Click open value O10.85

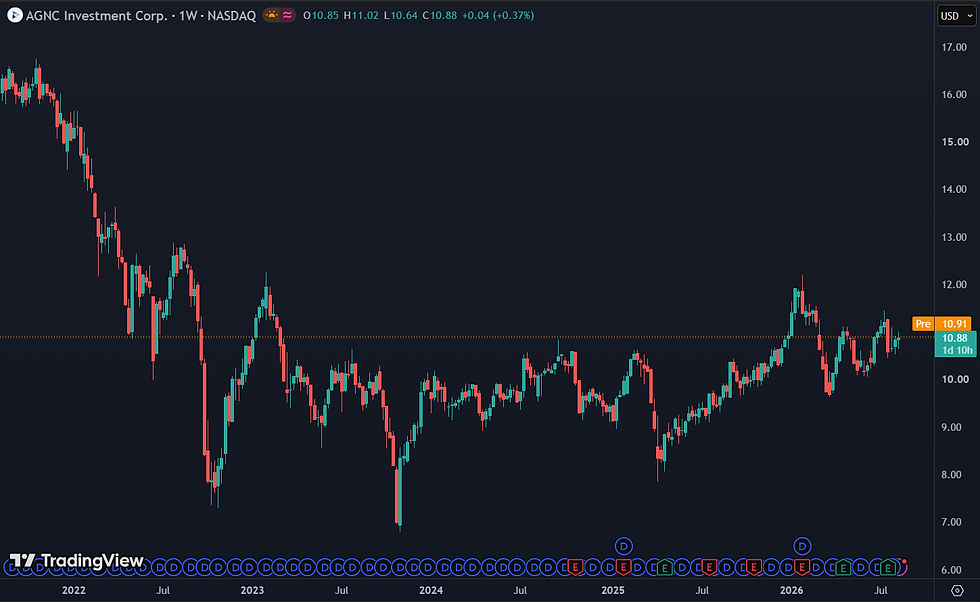(x=321, y=16)
